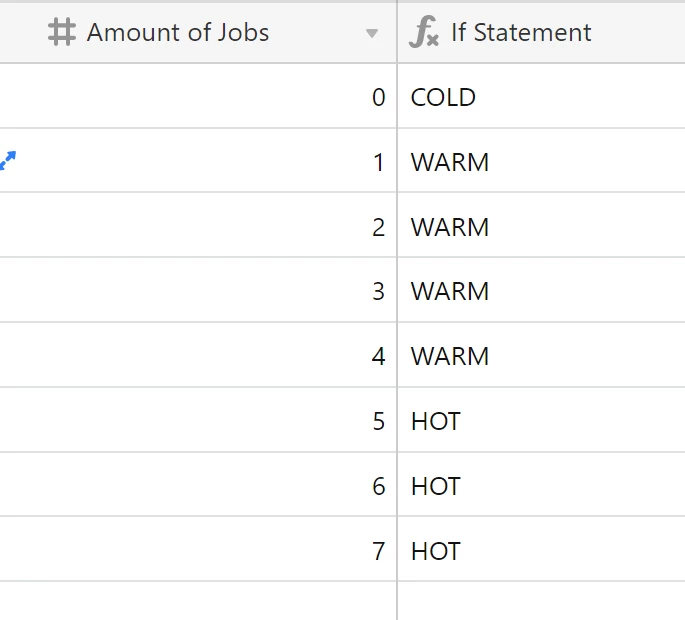Click the HOT cell beside value 5
Image resolution: width=685 pixels, height=620 pixels.
pyautogui.click(x=541, y=420)
